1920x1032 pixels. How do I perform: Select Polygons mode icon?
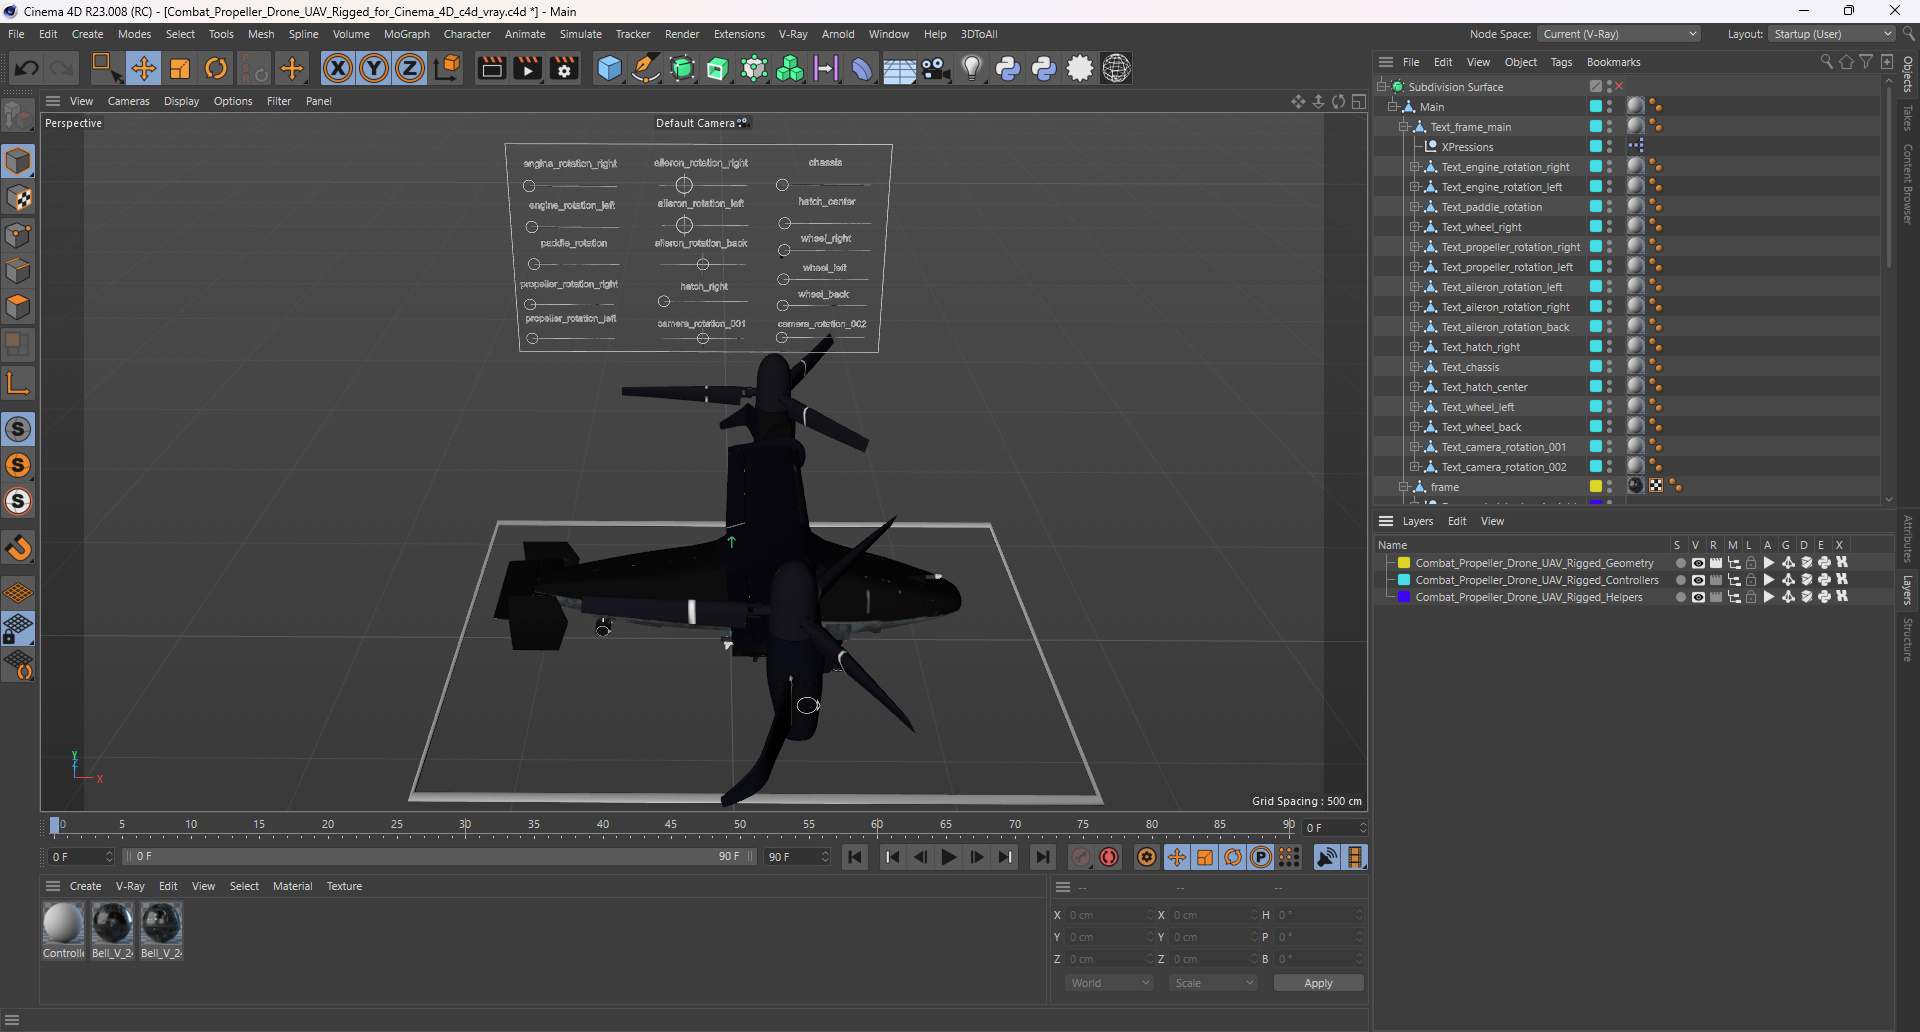click(18, 307)
